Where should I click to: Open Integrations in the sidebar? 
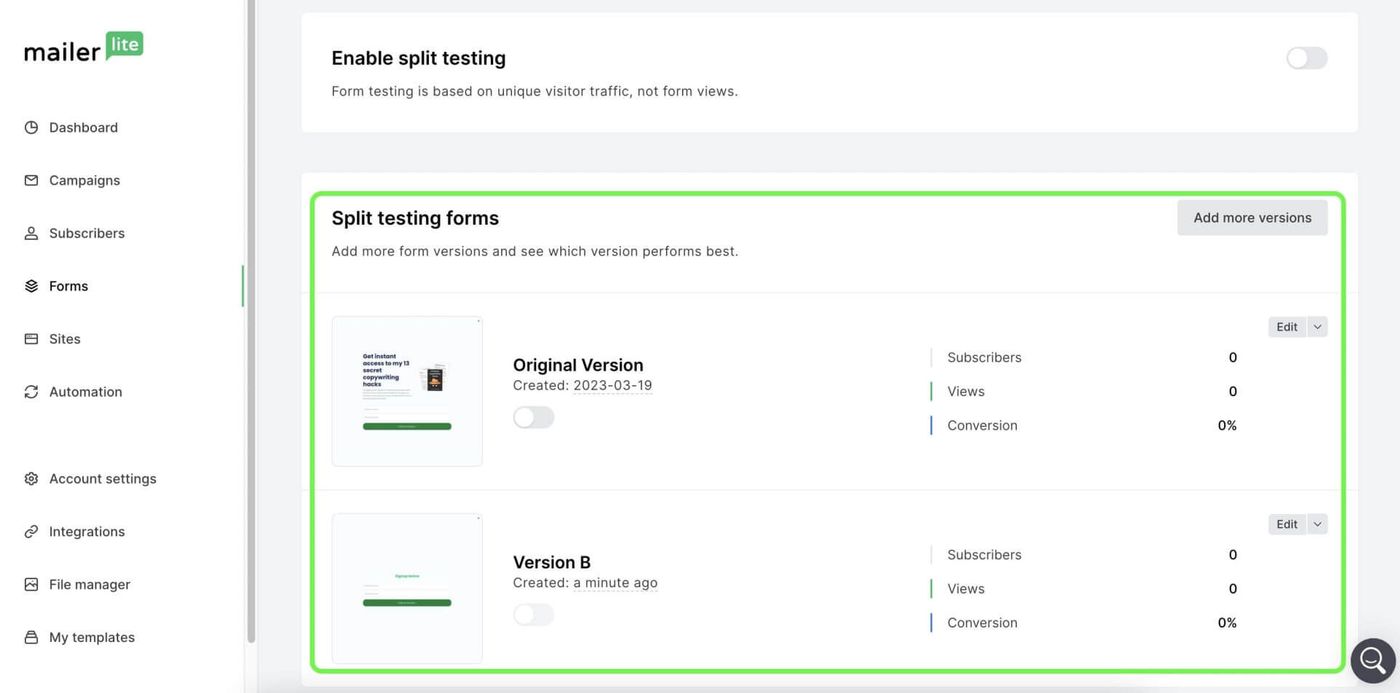[x=87, y=532]
